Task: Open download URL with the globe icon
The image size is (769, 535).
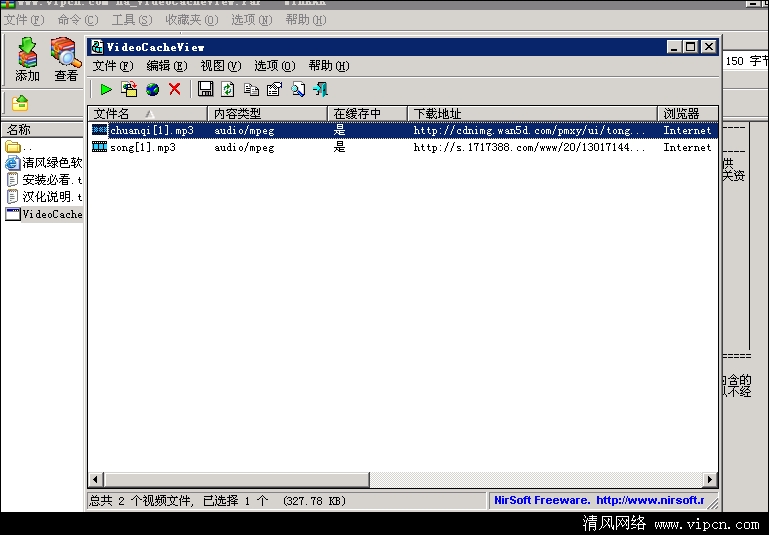Action: (152, 89)
